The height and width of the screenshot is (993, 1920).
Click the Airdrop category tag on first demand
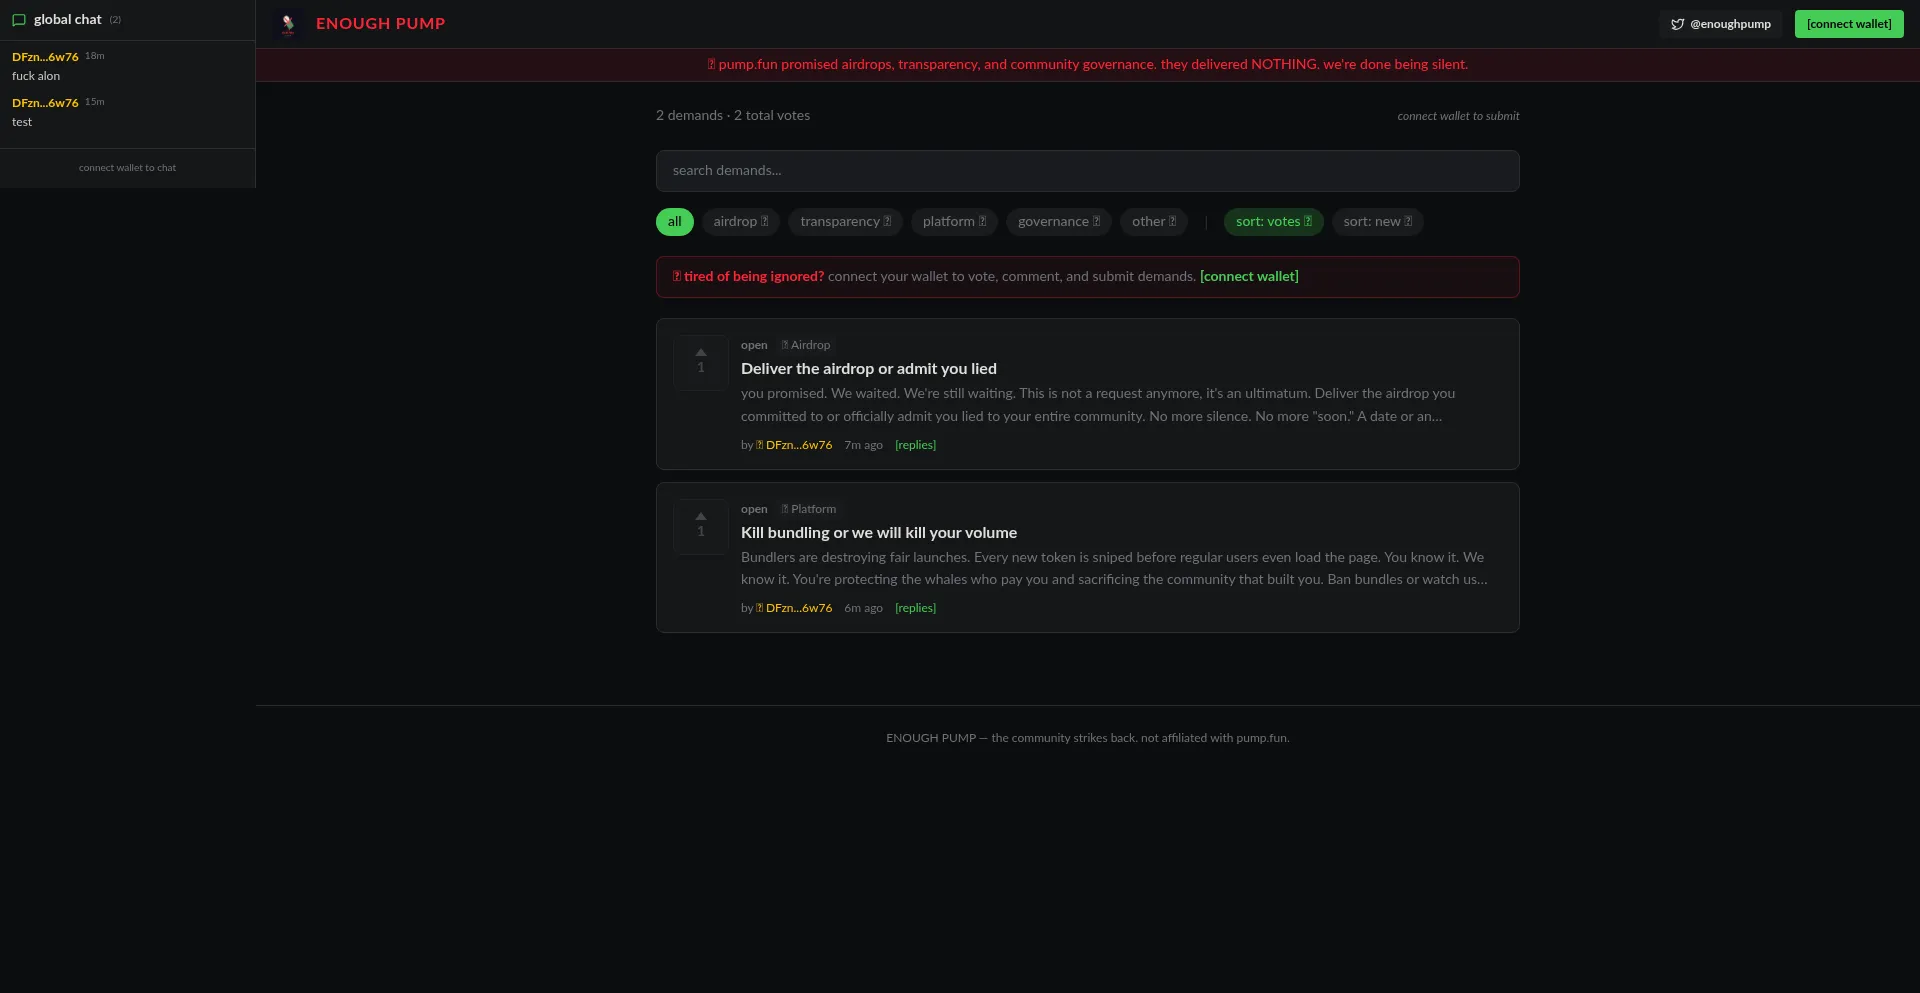(x=806, y=345)
